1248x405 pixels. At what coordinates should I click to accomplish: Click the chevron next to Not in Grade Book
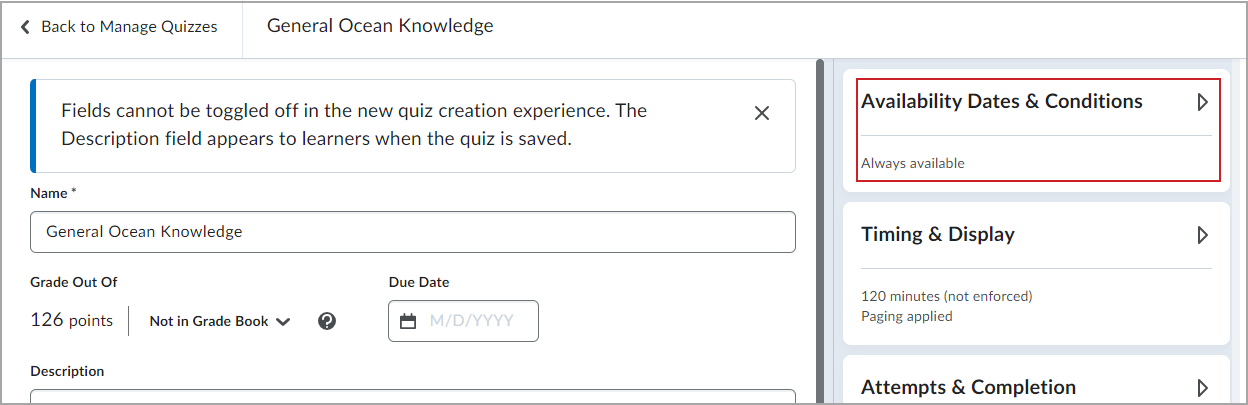pos(283,322)
